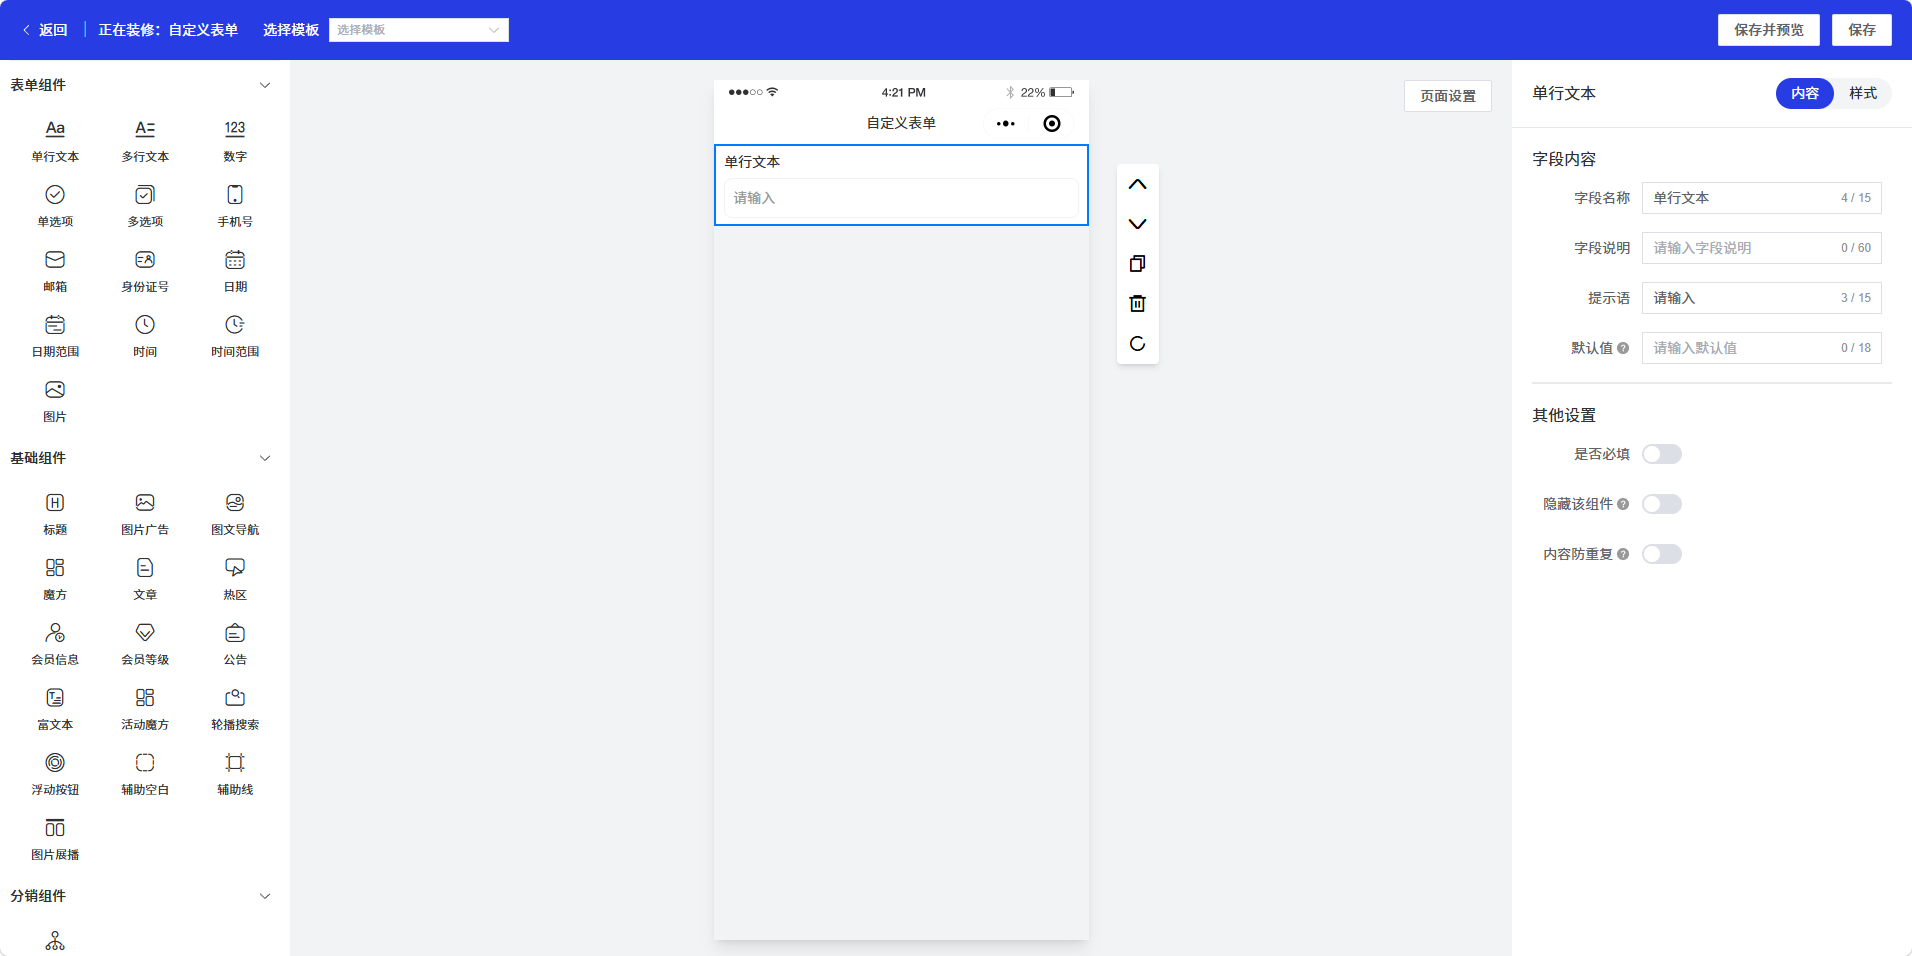
Task: Switch to the 样式 style tab
Action: tap(1862, 93)
